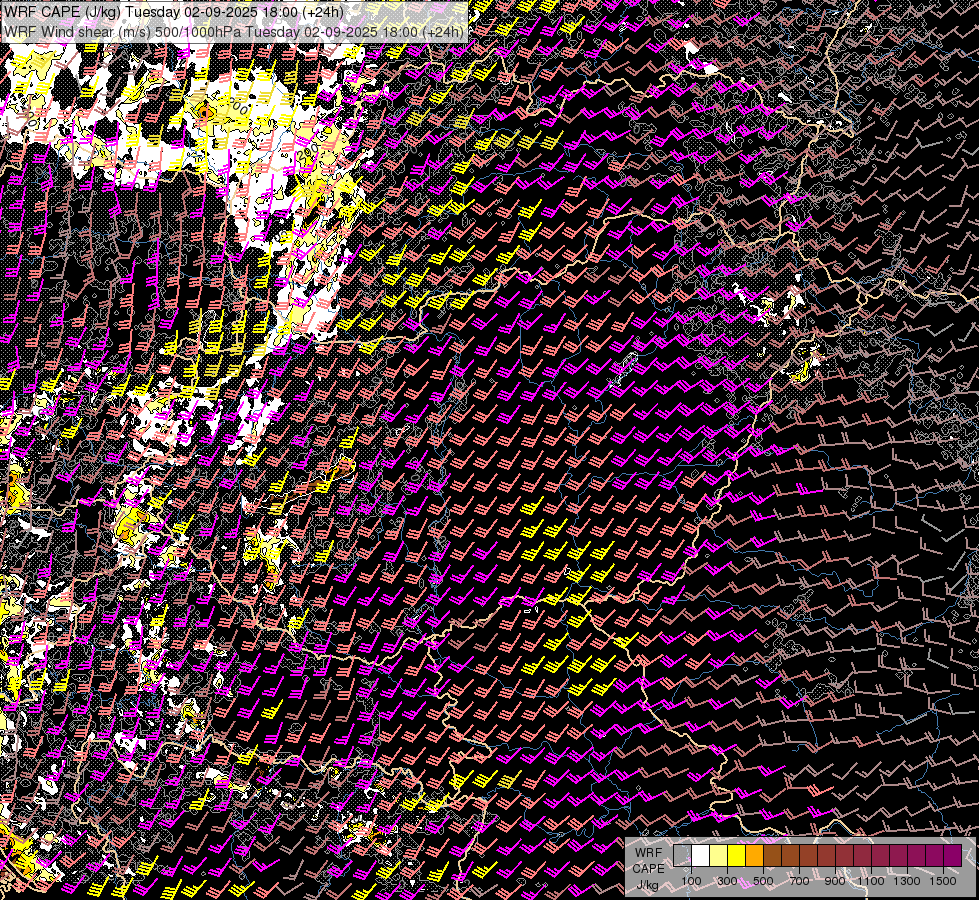Click the rightmost purple legend swatch

tap(953, 855)
